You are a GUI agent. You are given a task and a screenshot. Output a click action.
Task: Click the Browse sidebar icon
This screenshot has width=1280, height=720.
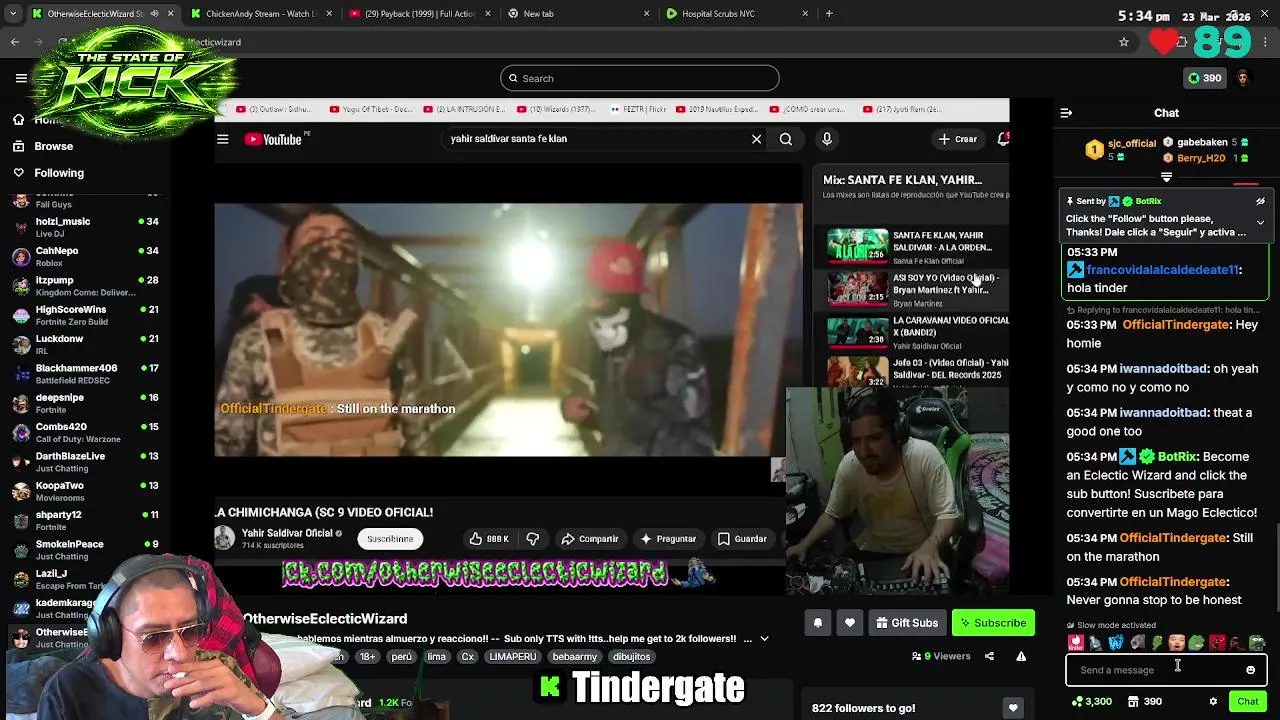[x=18, y=146]
